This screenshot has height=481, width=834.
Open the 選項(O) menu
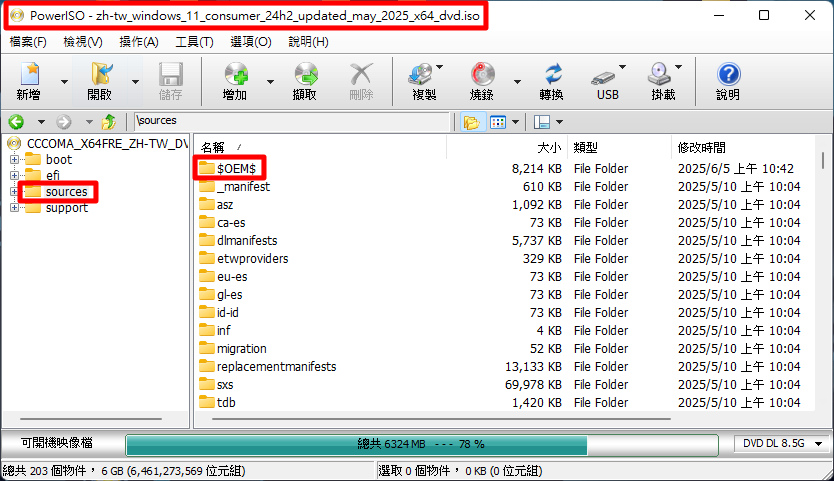pos(251,42)
